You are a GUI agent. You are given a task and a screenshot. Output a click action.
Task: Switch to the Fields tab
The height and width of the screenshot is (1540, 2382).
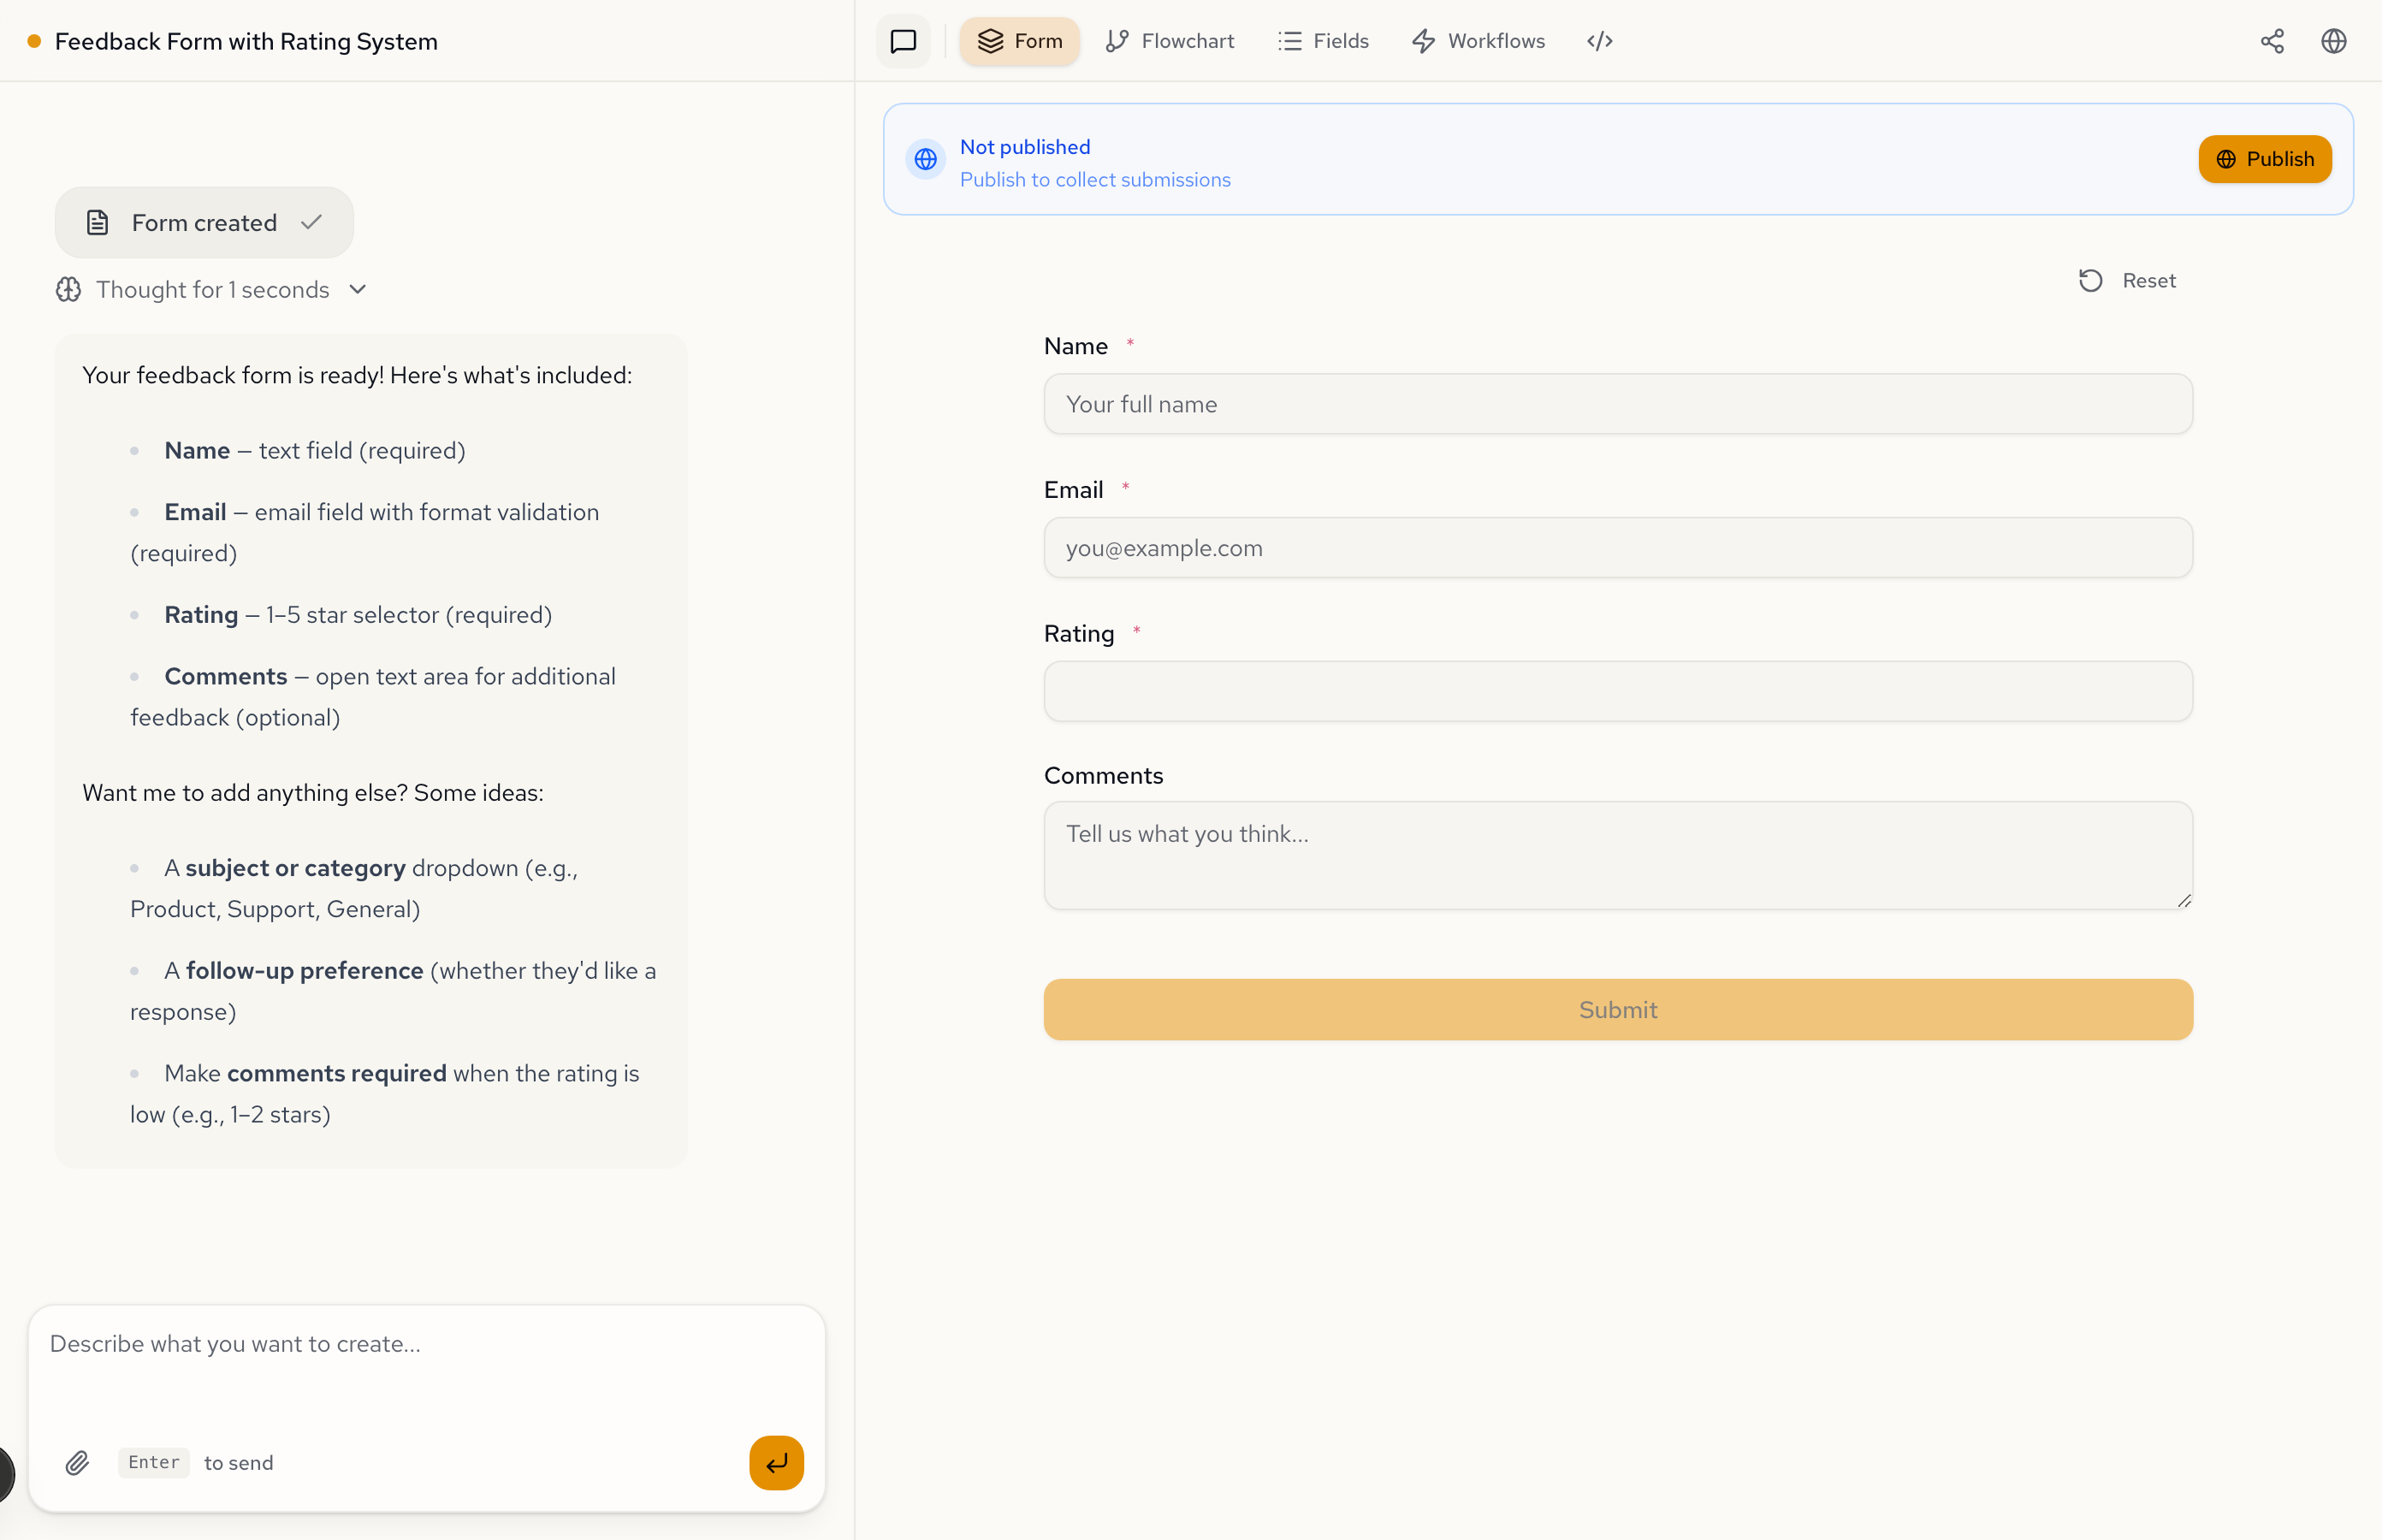1323,41
